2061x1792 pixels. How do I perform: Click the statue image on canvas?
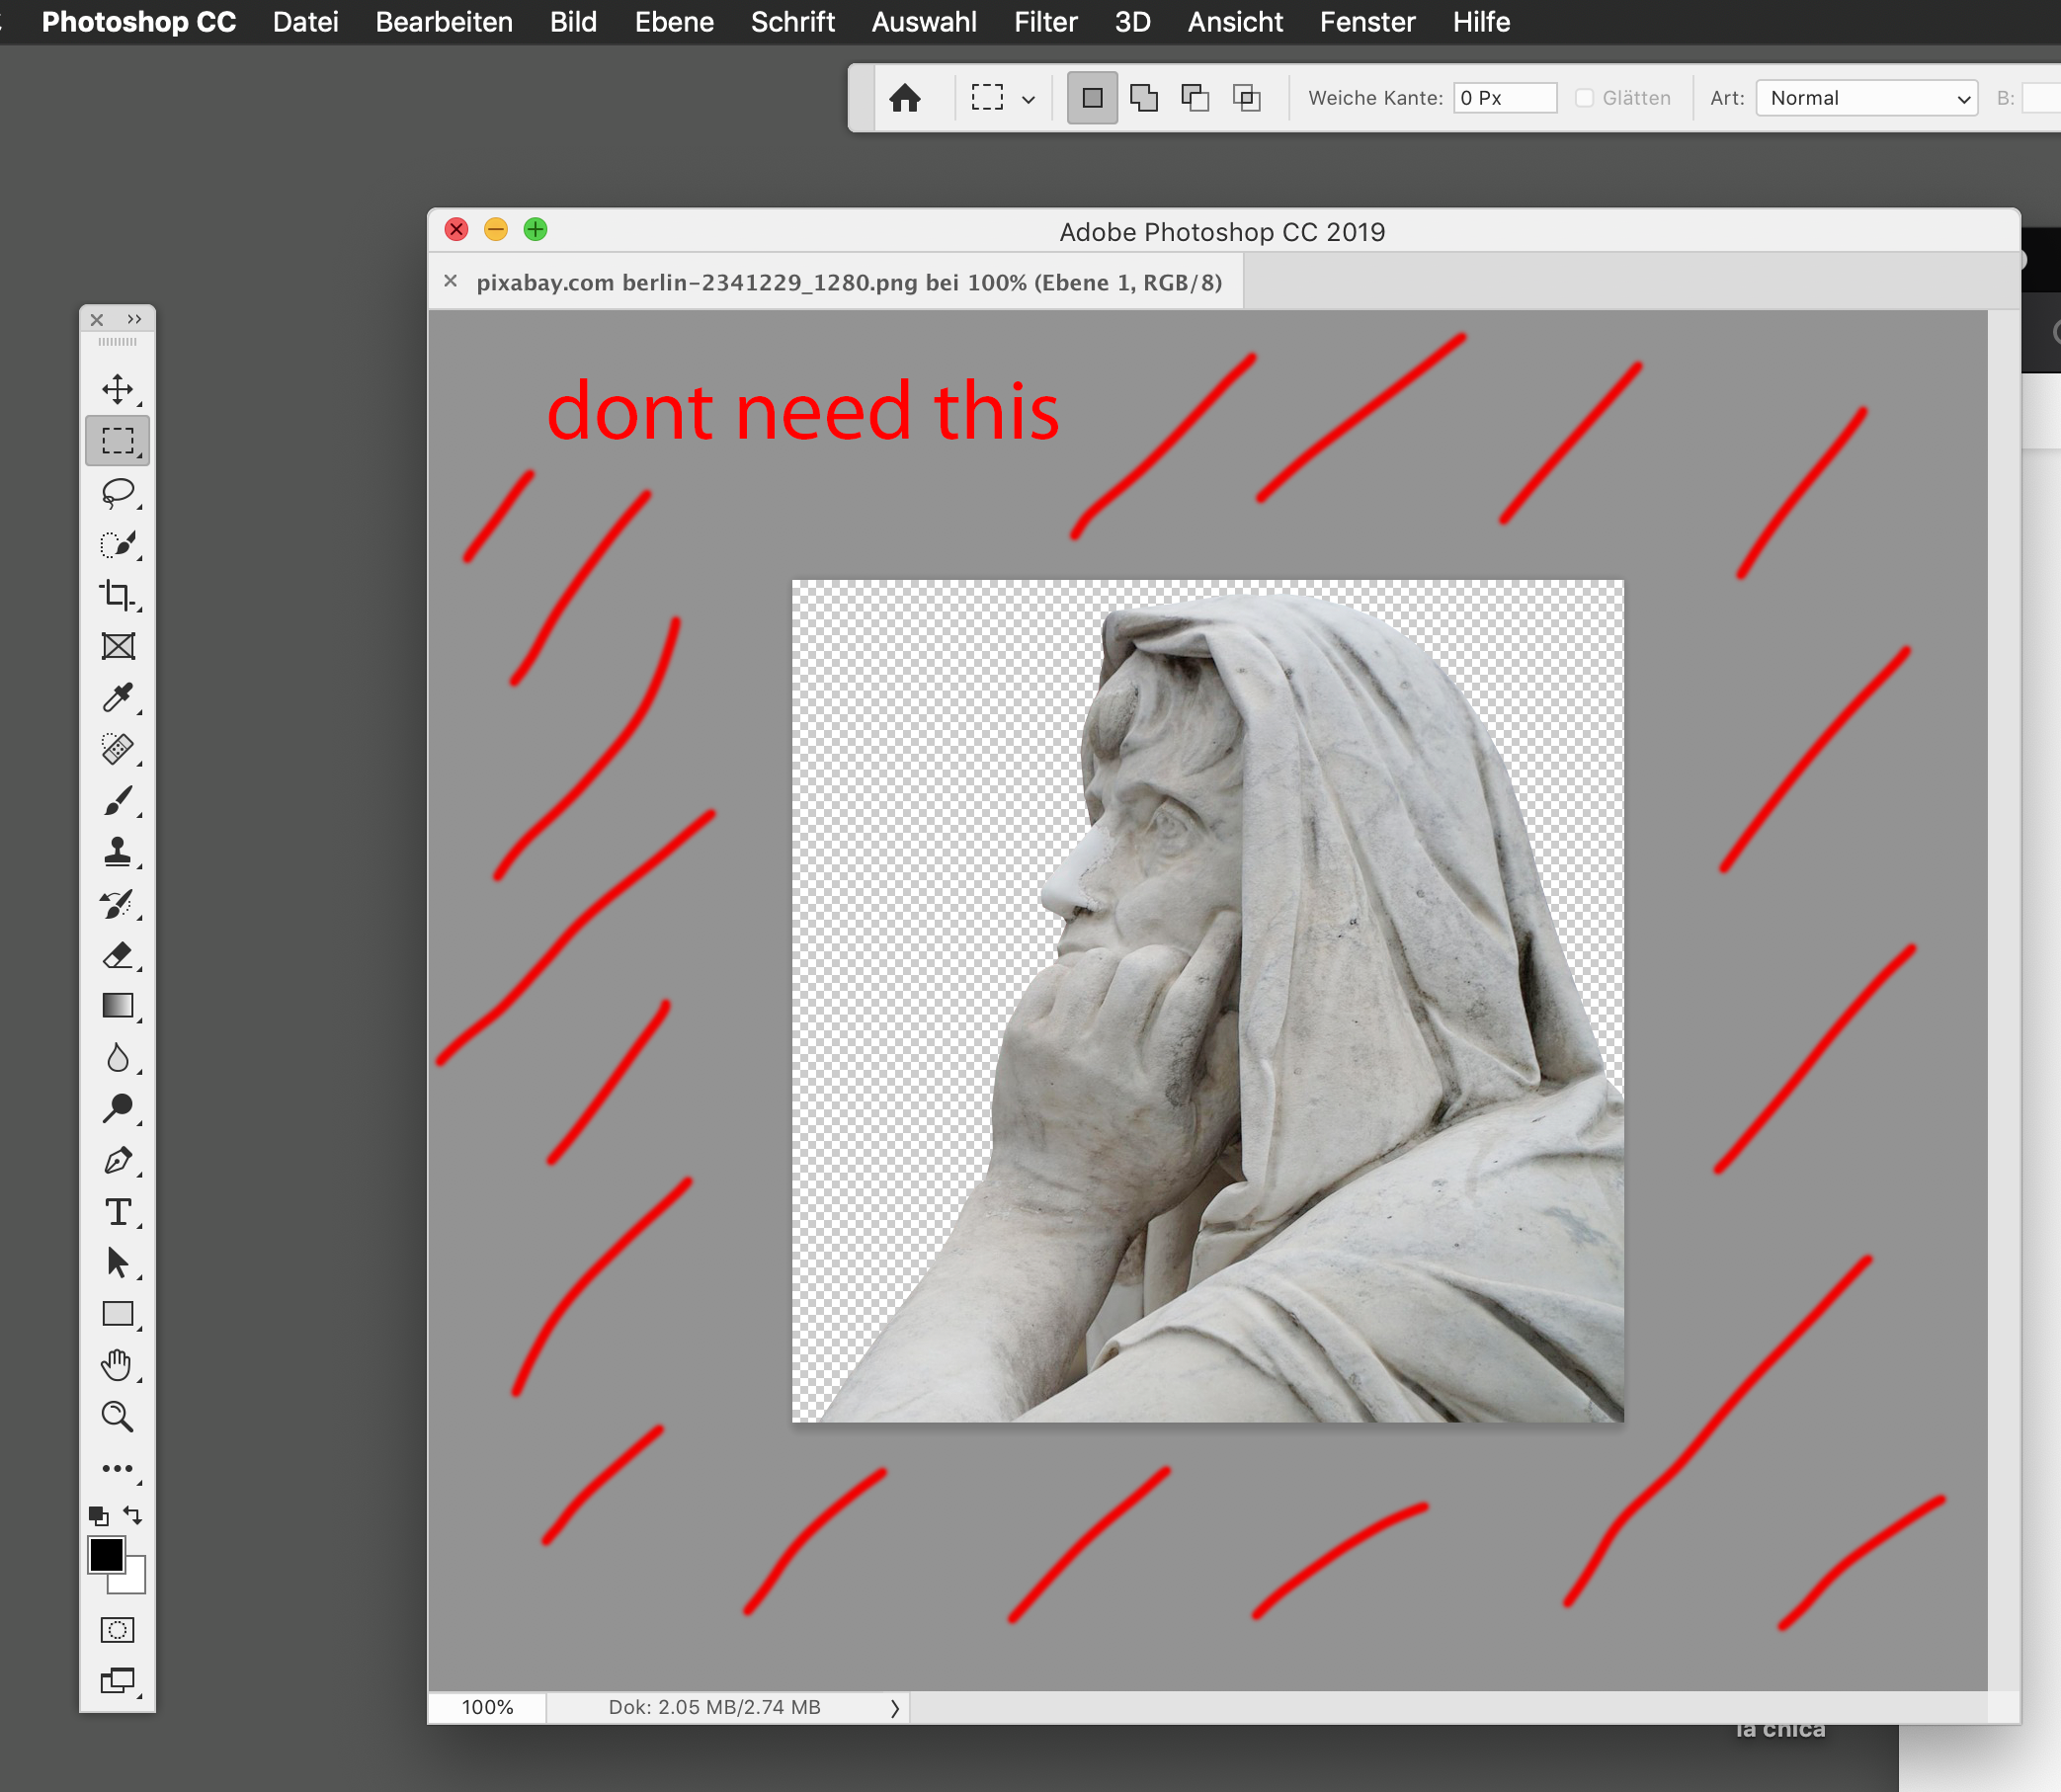[1208, 1001]
